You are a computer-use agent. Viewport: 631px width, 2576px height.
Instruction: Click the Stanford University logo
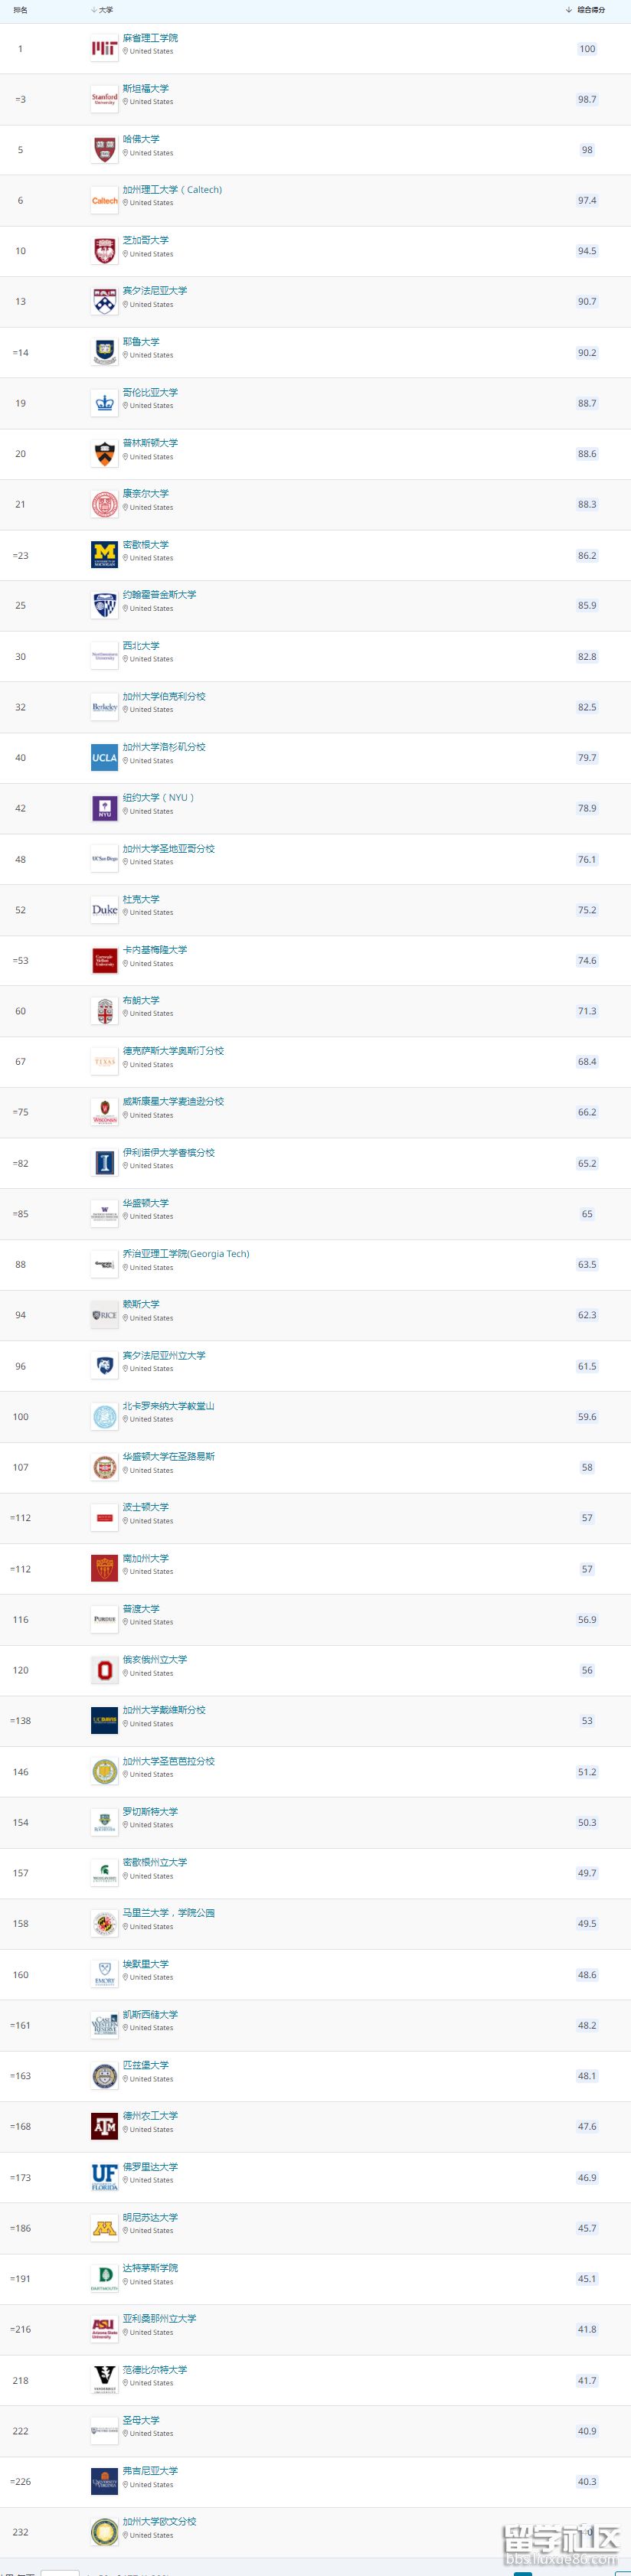pyautogui.click(x=104, y=99)
